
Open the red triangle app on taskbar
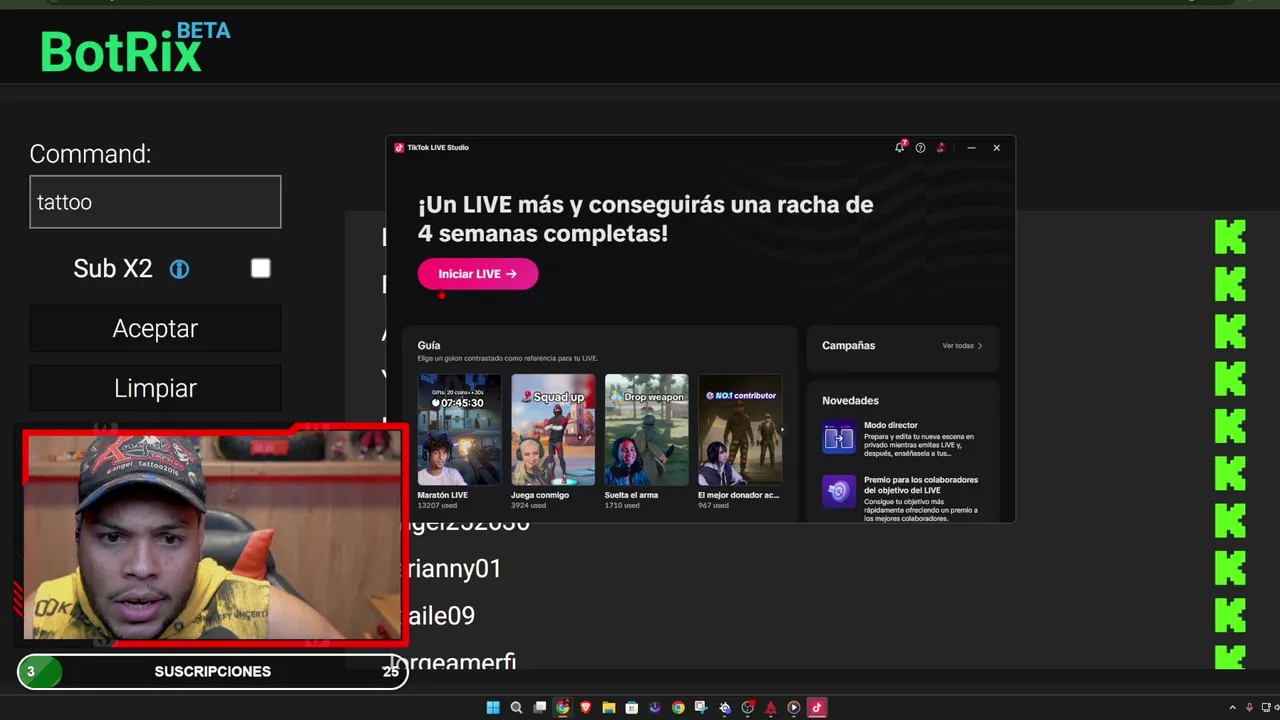point(770,707)
